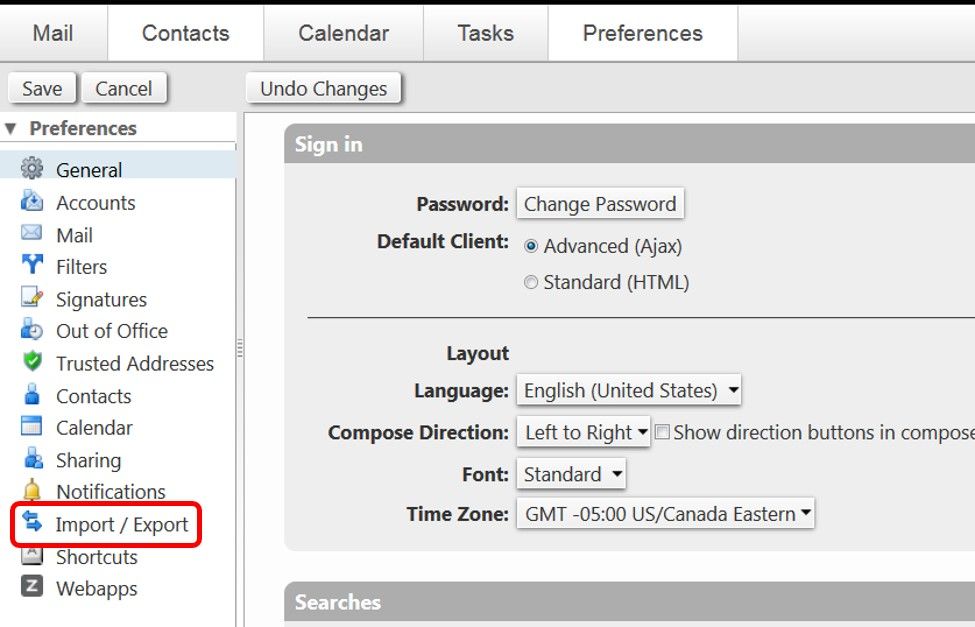Click the Undo Changes button
975x627 pixels.
(x=323, y=89)
